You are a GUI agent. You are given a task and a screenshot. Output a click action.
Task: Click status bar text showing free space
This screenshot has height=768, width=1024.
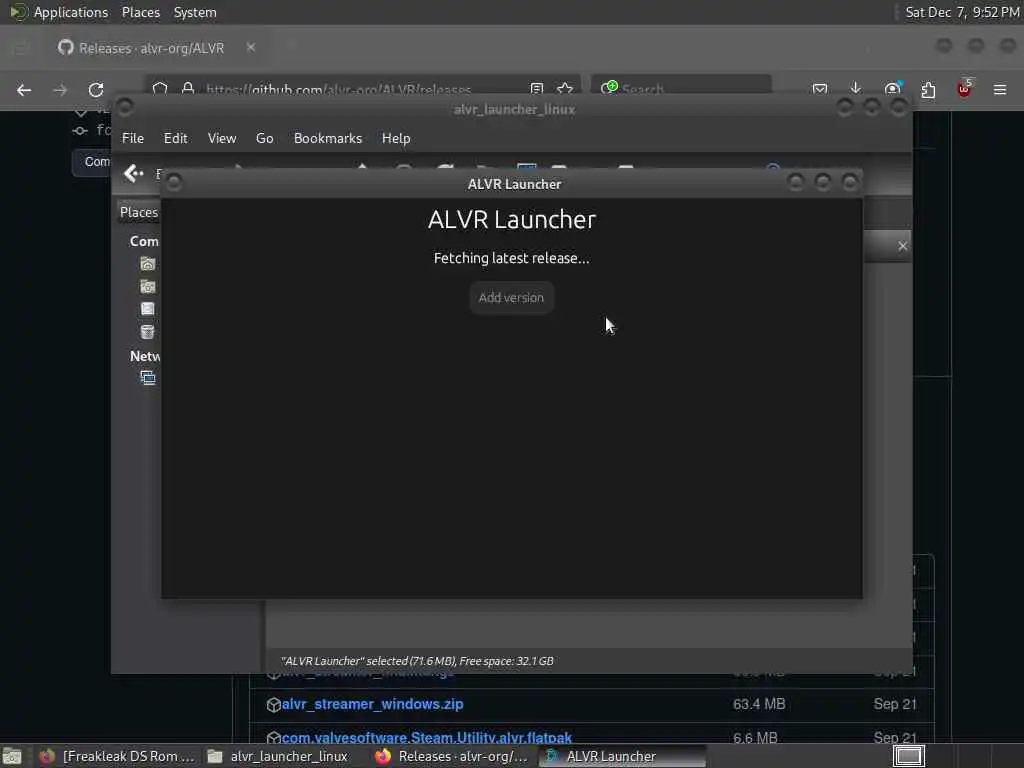[x=417, y=661]
